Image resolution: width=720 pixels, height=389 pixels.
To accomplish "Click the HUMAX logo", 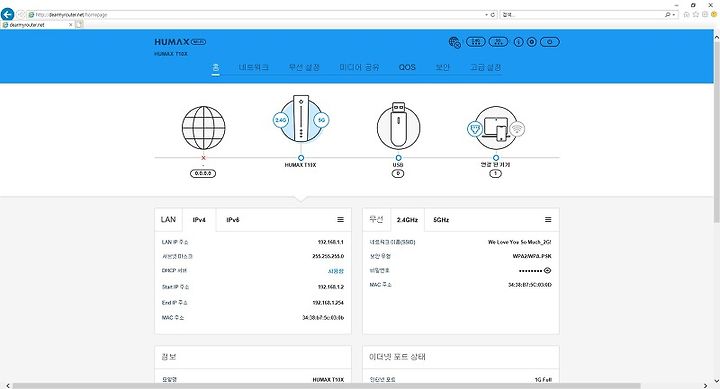I will tap(180, 42).
